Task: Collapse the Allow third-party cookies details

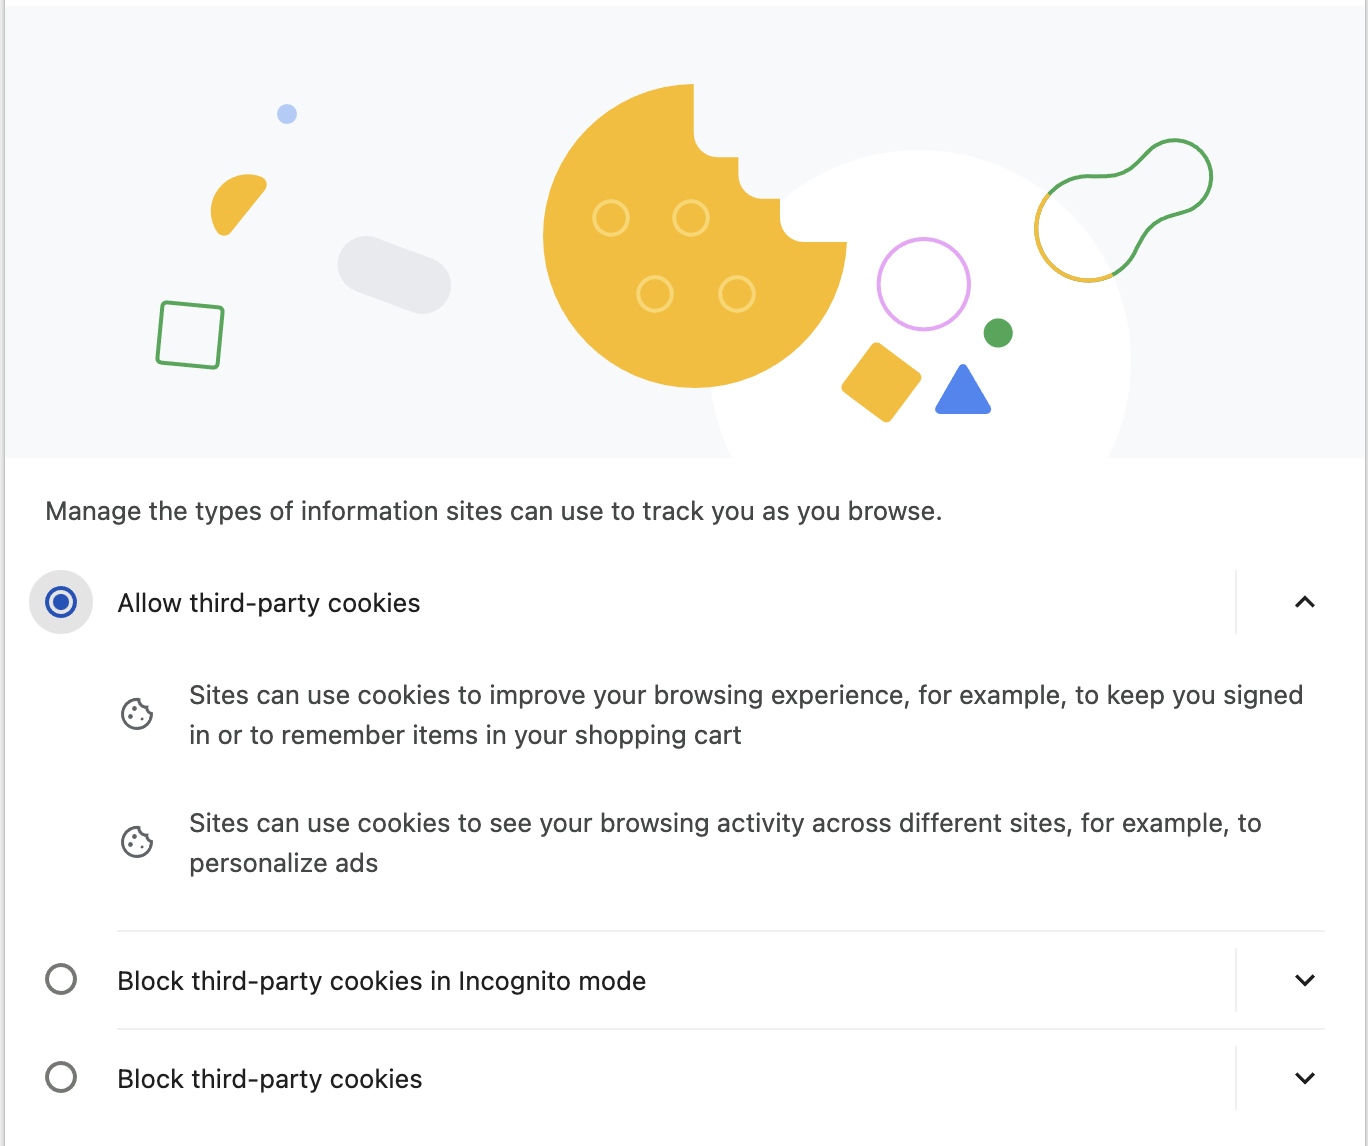Action: coord(1304,602)
